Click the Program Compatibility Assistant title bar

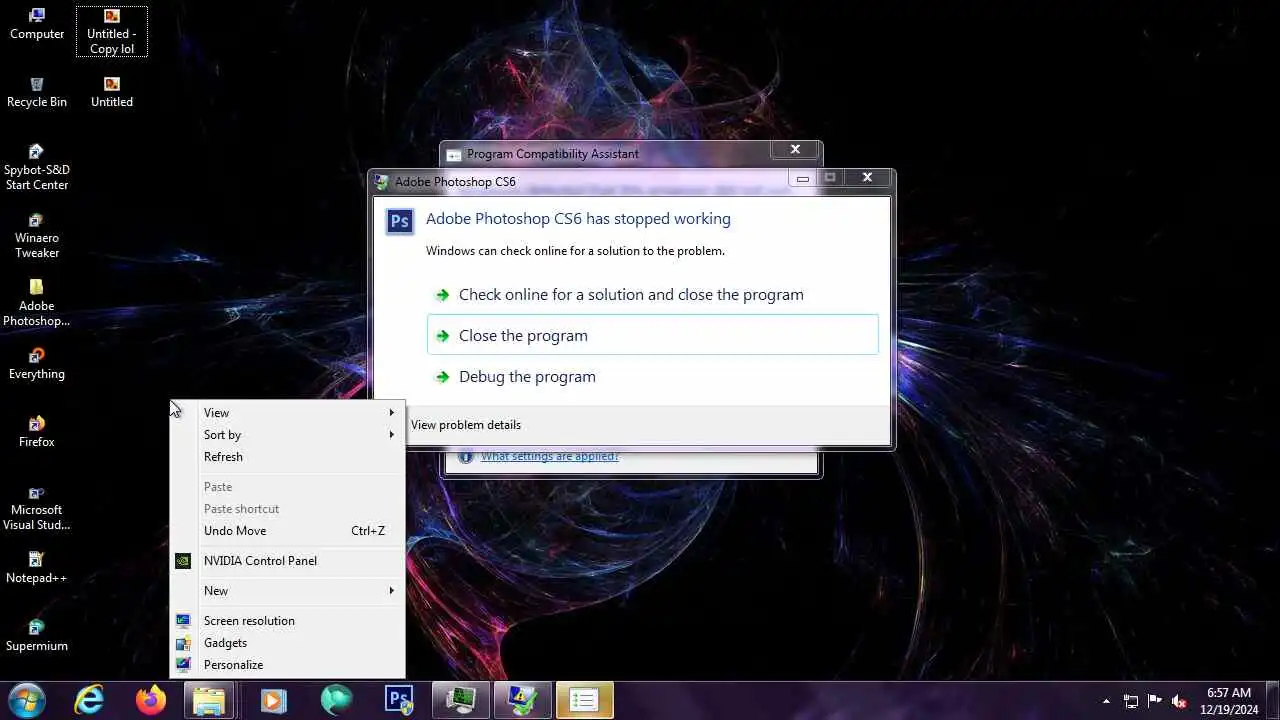pos(605,154)
